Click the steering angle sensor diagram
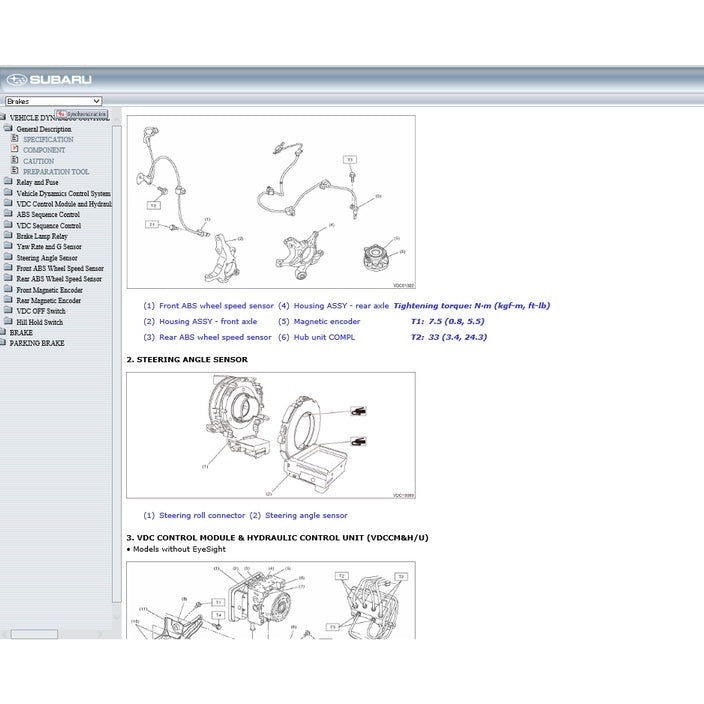Screen dimensions: 704x704 (270, 435)
